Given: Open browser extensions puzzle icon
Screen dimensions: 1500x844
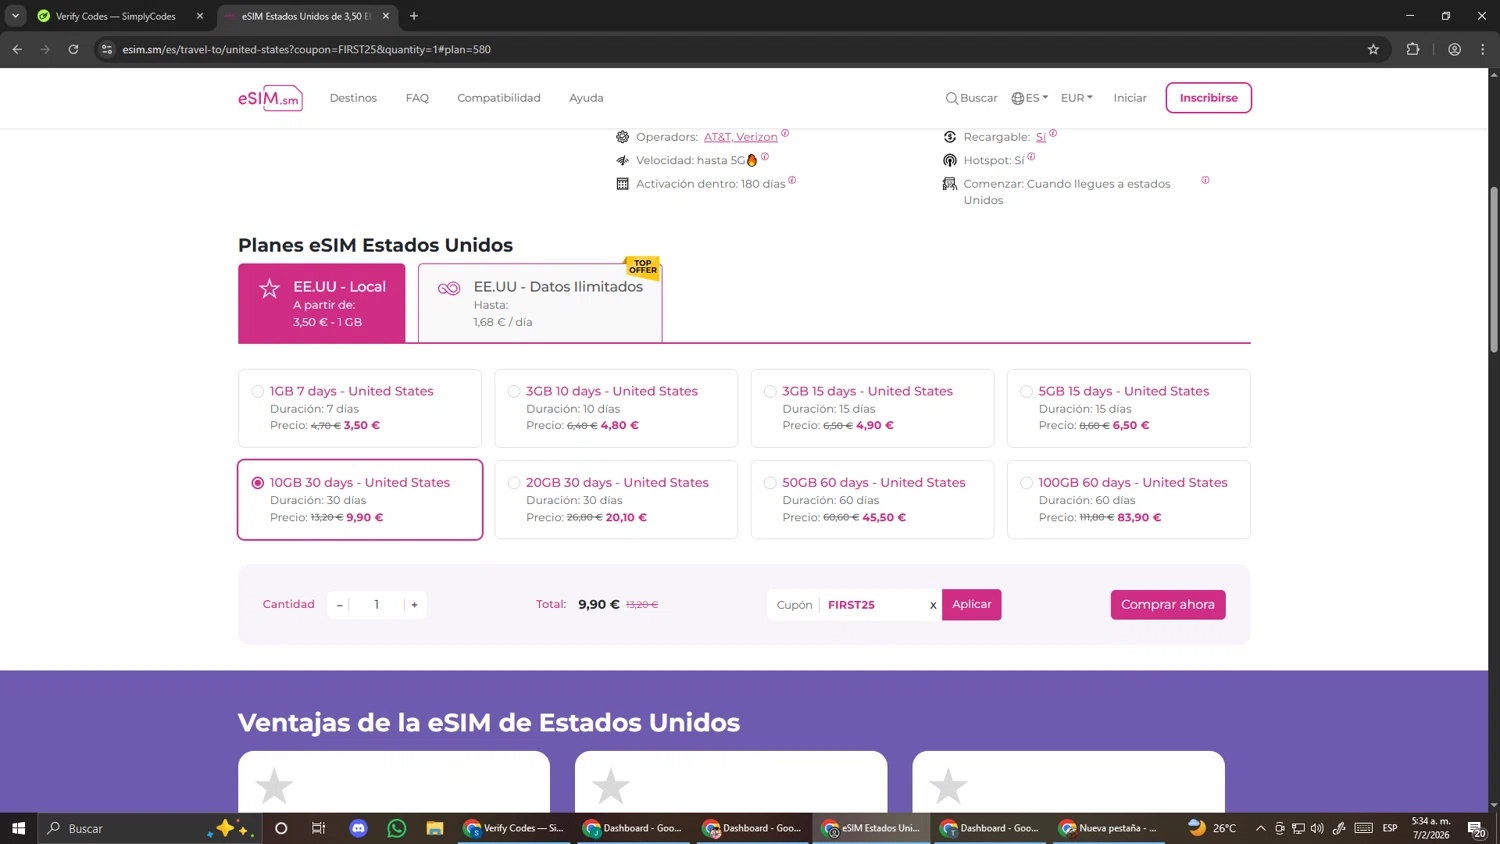Looking at the screenshot, I should pos(1413,49).
